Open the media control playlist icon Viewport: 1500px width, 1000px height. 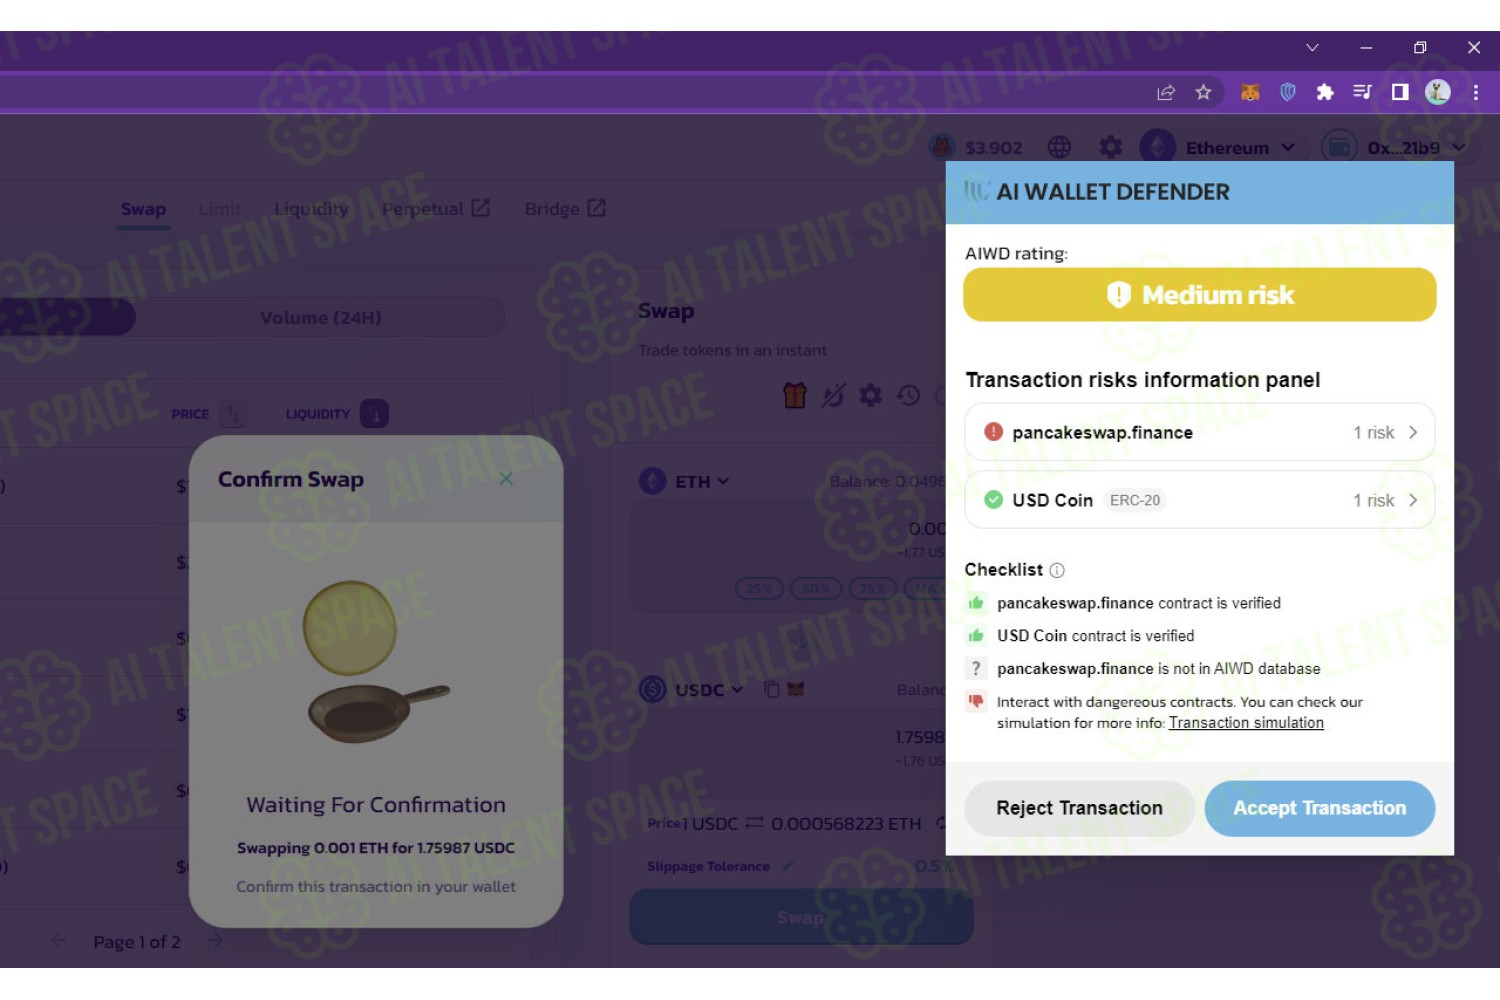(x=1362, y=92)
